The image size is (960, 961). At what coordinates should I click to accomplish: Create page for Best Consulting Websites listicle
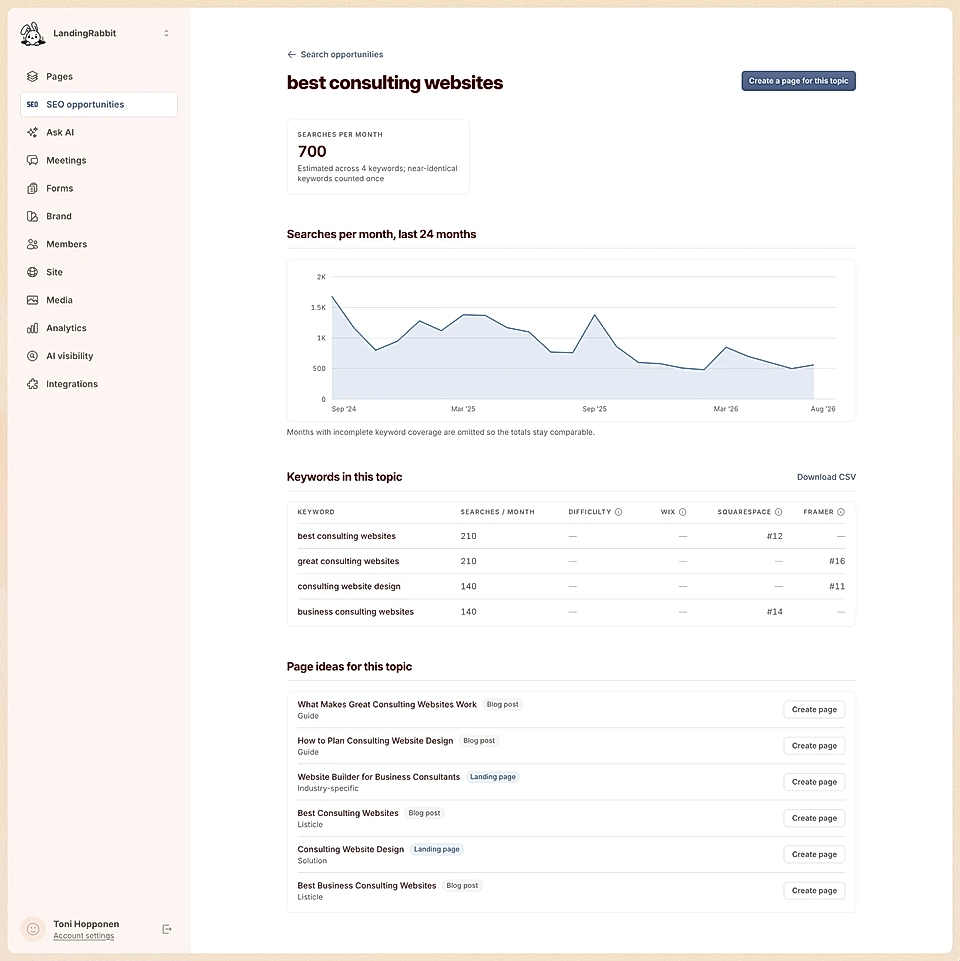tap(814, 818)
